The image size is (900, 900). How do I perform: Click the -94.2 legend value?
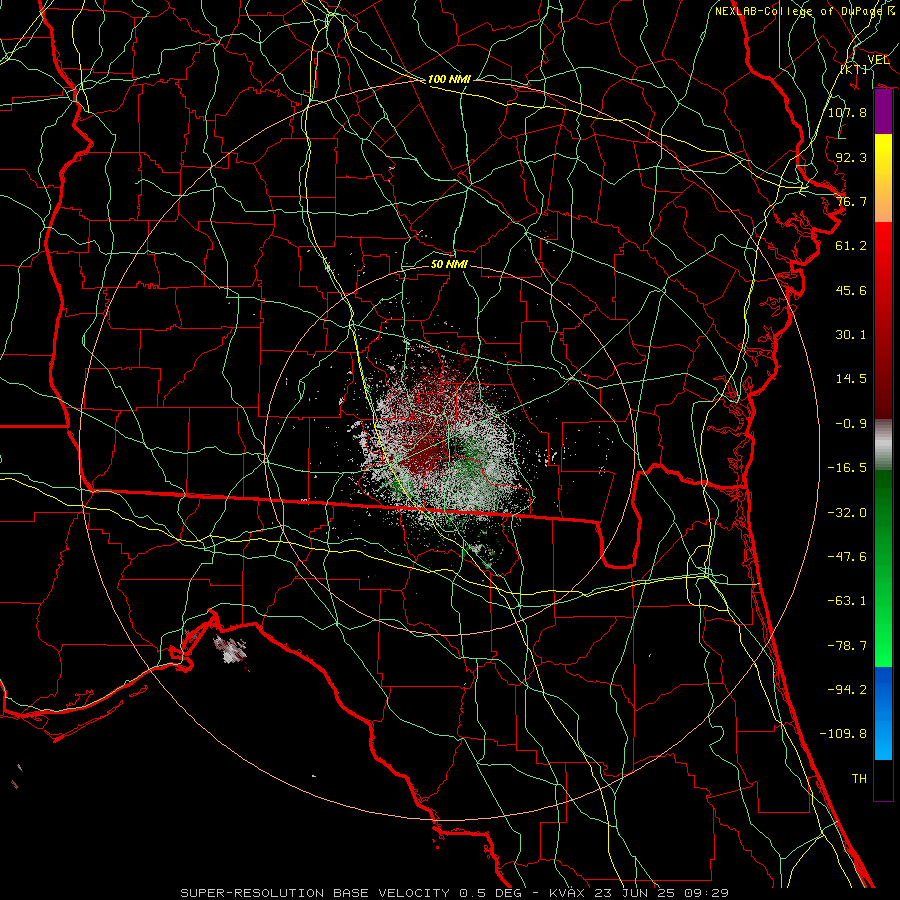click(x=847, y=690)
